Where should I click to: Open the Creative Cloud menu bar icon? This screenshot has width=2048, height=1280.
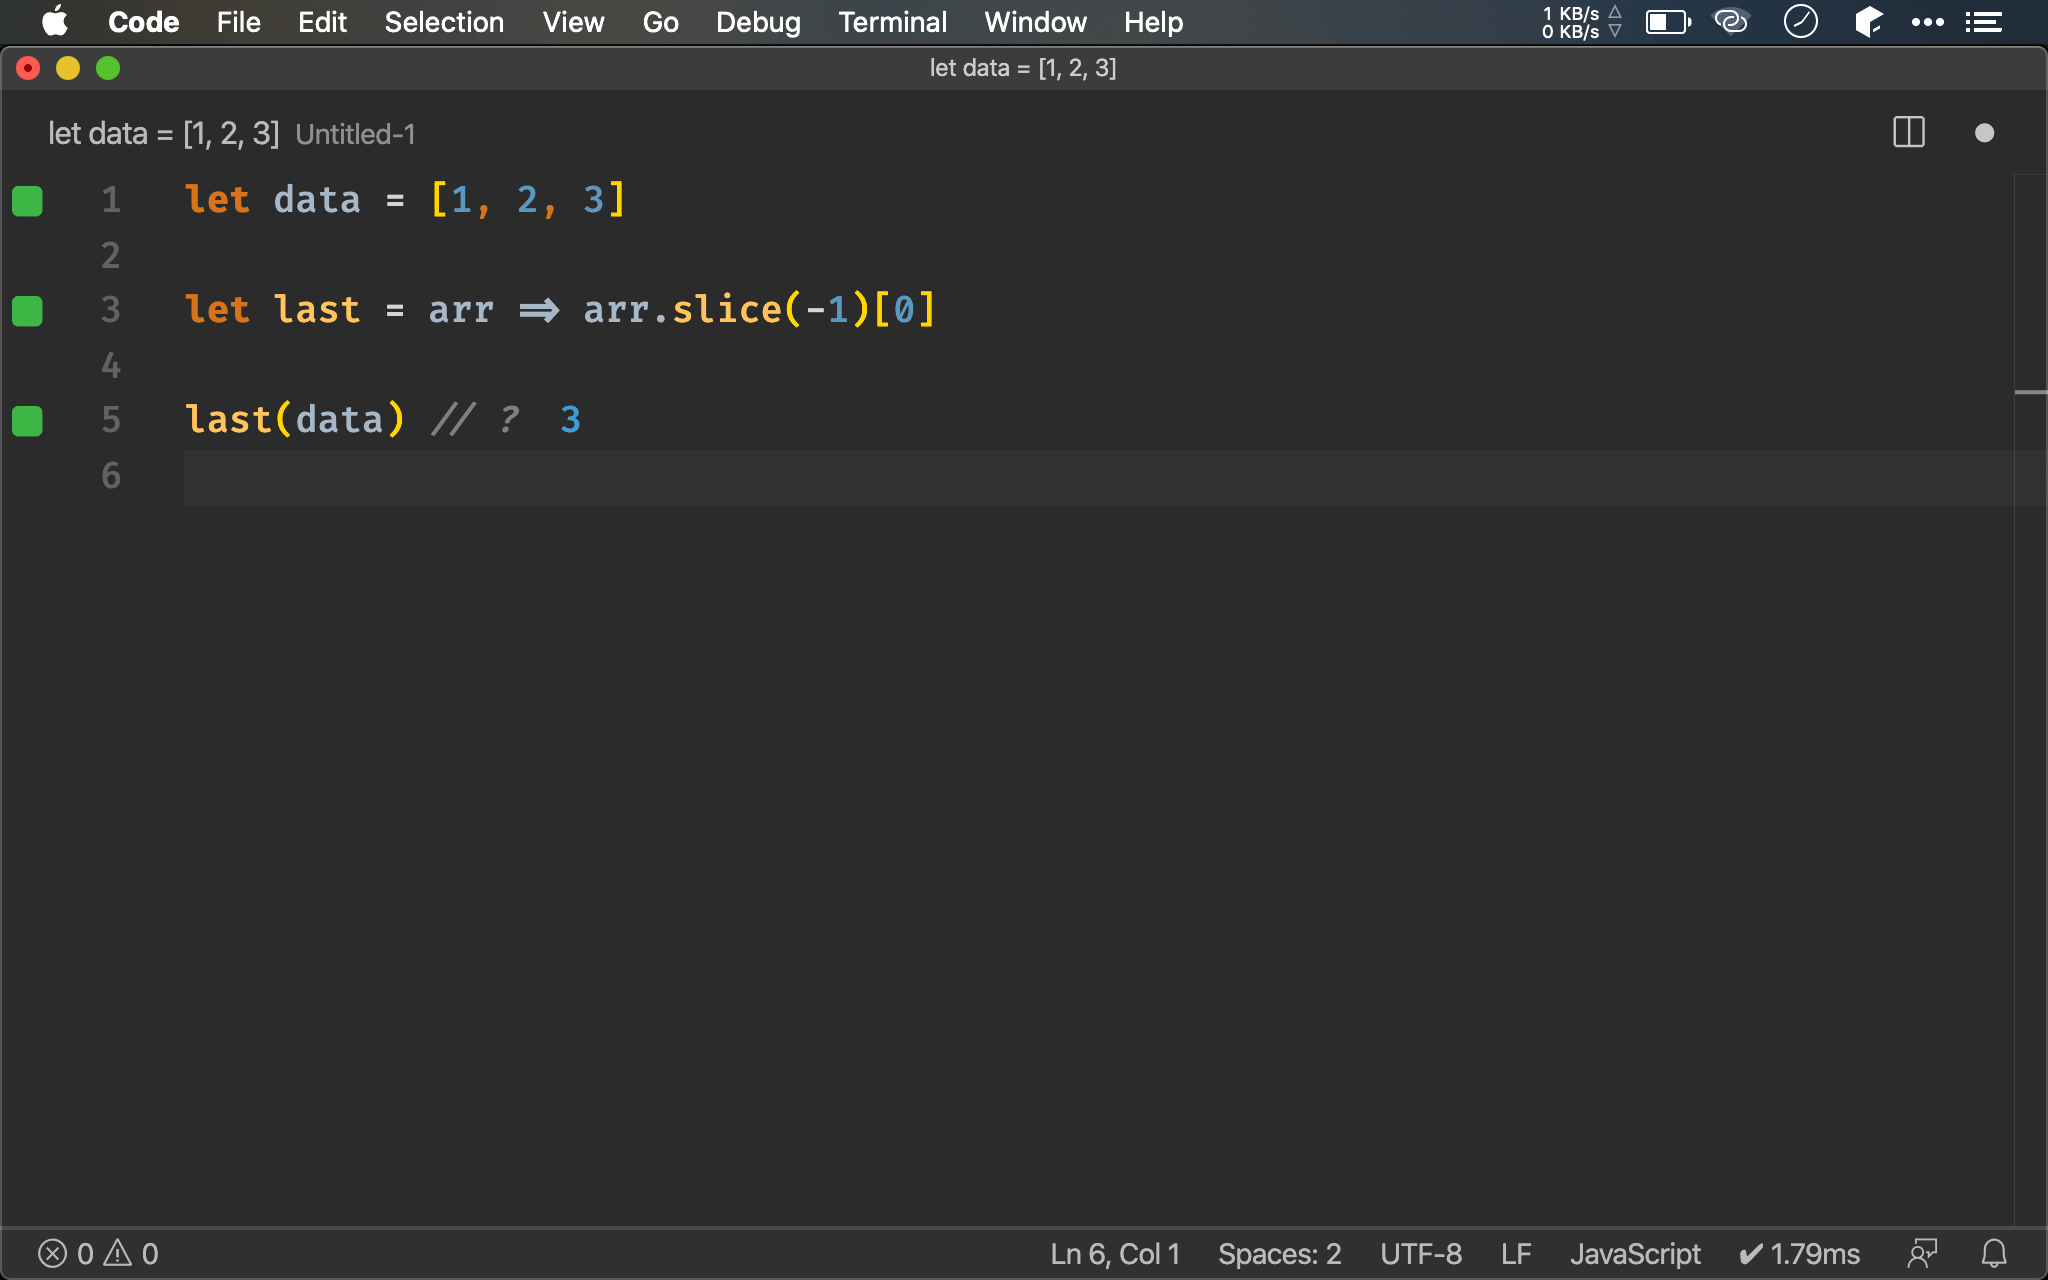1731,21
